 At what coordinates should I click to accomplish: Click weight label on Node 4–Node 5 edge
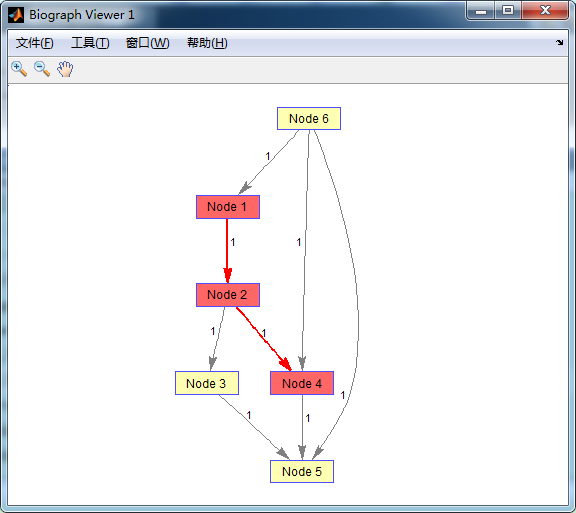click(308, 418)
